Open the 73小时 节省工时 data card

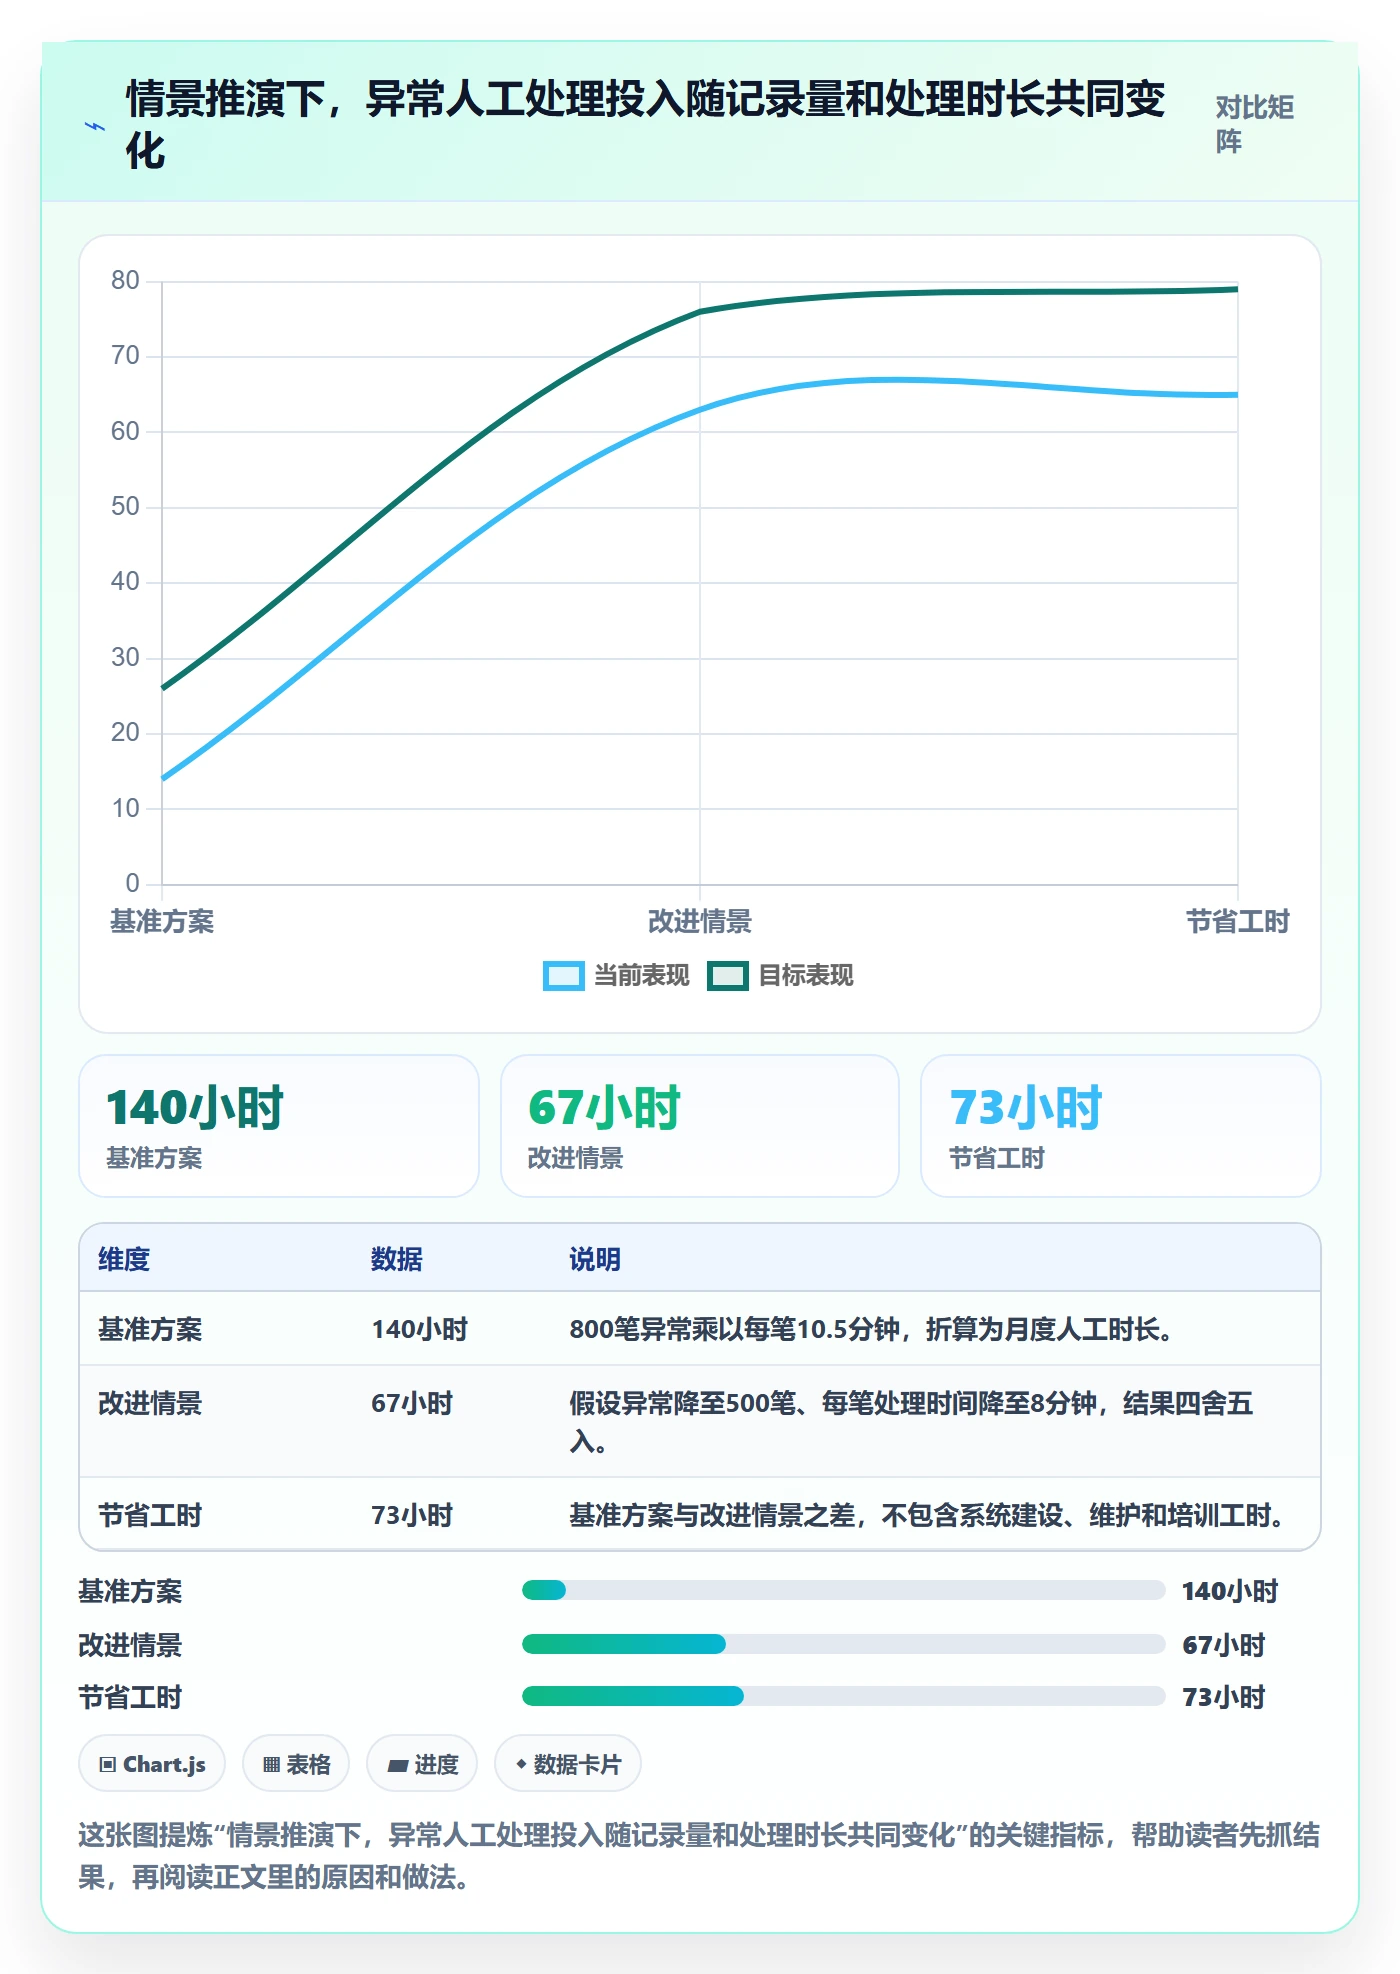pos(1121,1126)
